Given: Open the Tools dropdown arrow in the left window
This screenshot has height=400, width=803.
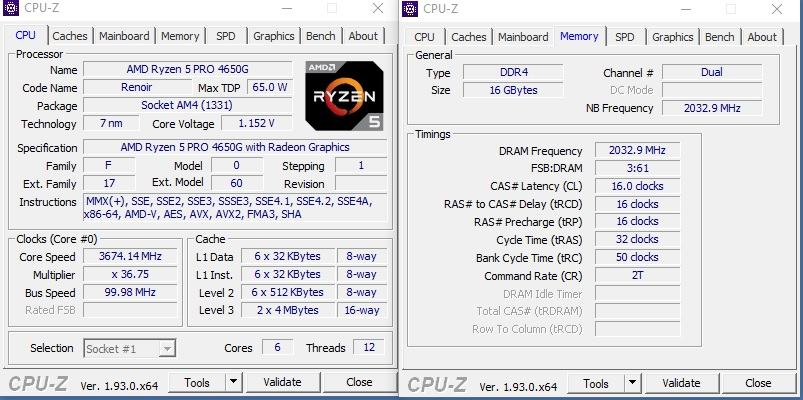Looking at the screenshot, I should click(x=234, y=382).
